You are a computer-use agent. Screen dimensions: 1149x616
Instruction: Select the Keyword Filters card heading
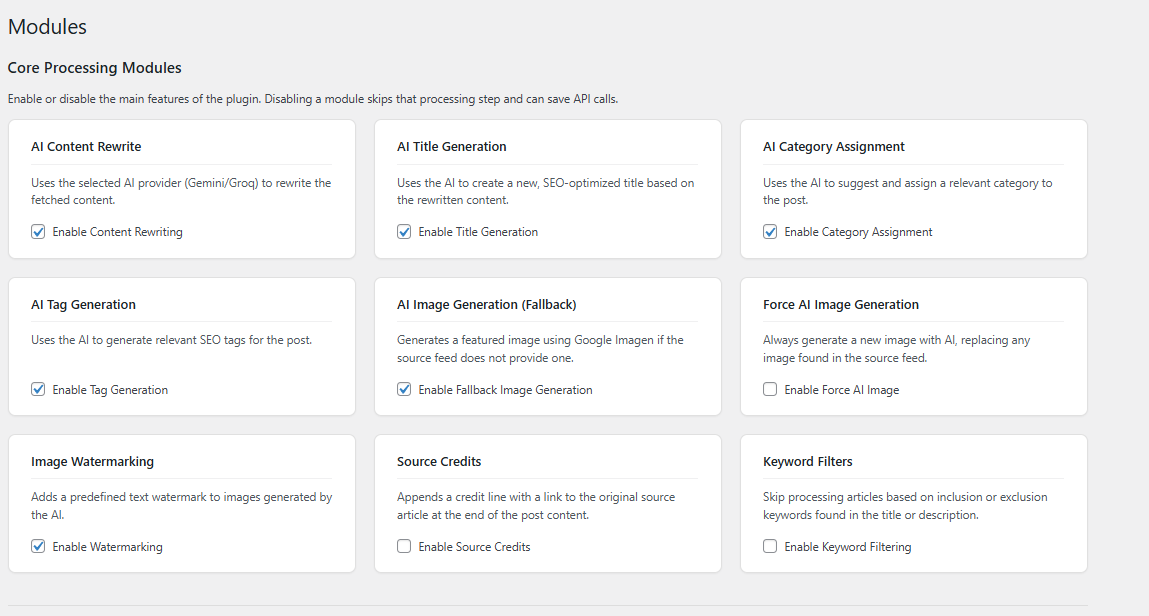tap(807, 462)
